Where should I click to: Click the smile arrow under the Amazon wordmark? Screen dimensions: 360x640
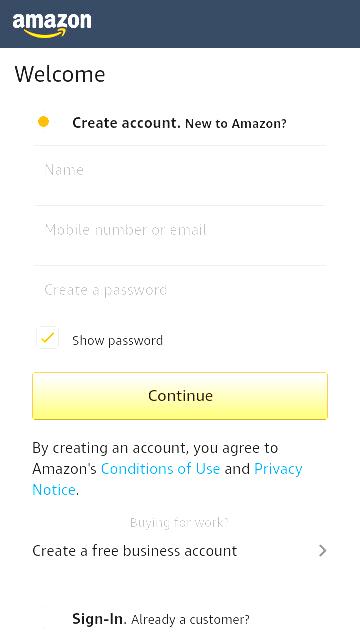(45, 33)
